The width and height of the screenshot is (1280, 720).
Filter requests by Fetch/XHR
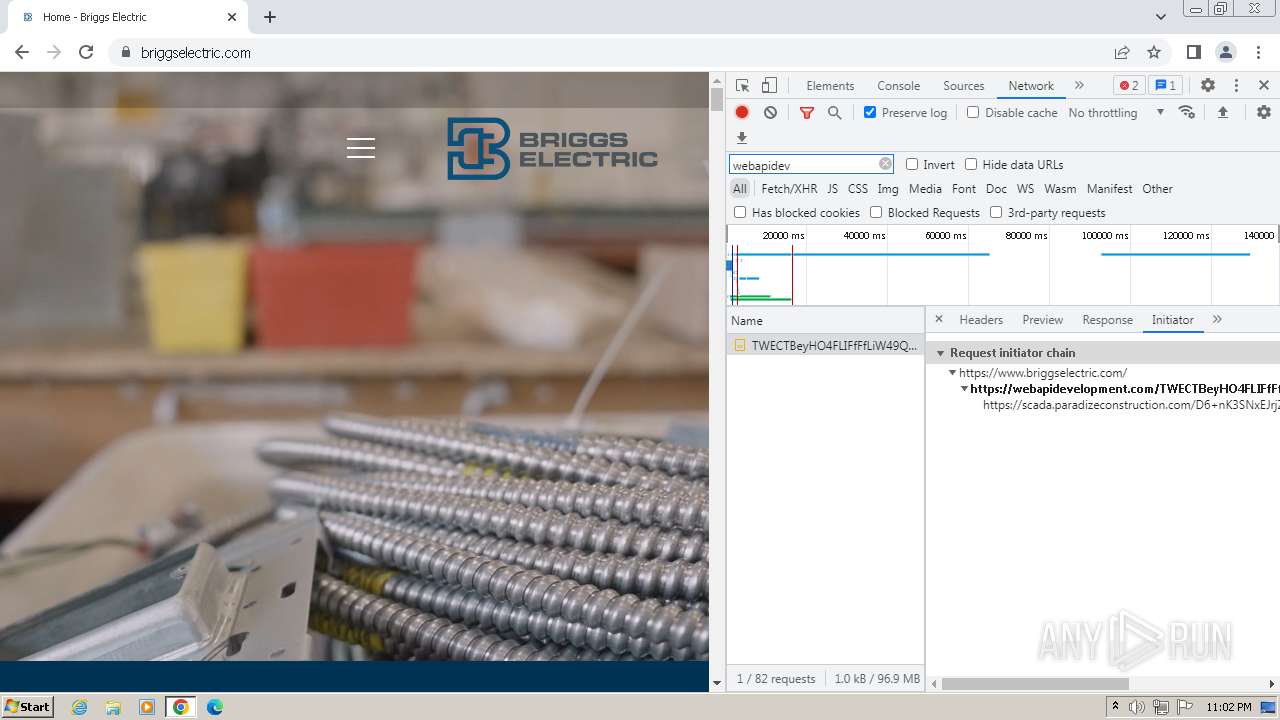point(789,188)
